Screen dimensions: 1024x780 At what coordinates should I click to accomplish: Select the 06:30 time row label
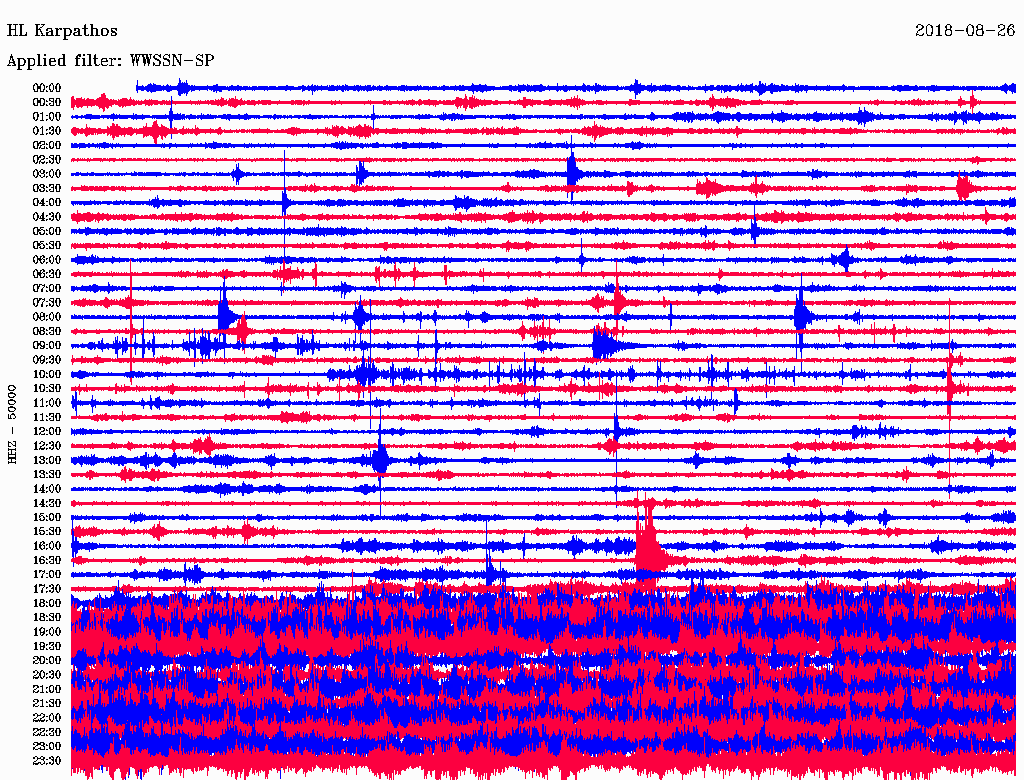47,274
